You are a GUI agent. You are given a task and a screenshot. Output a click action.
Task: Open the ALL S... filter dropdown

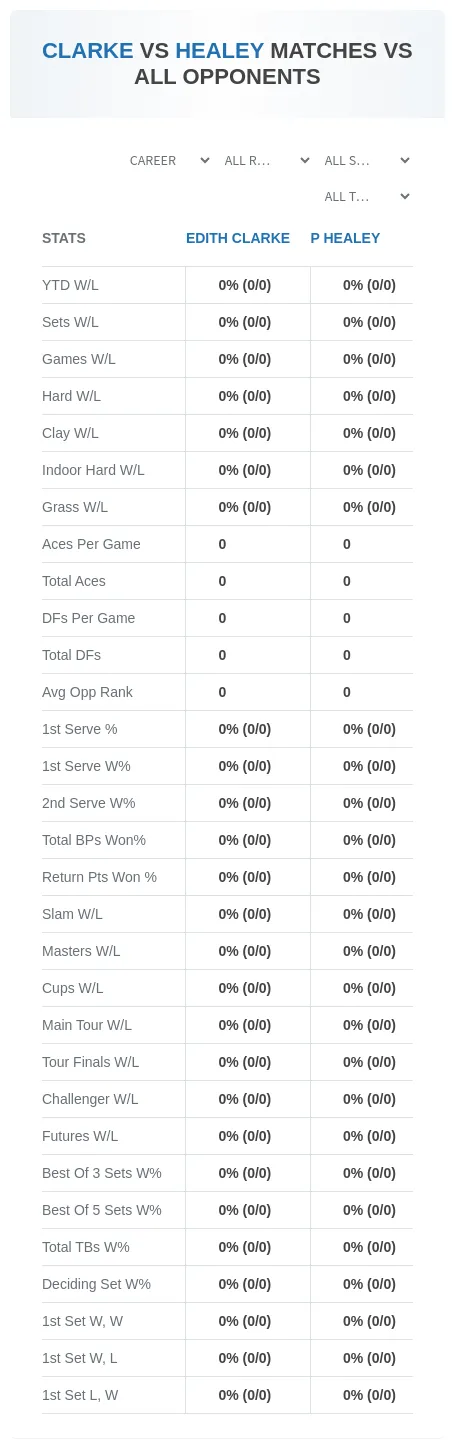(367, 161)
